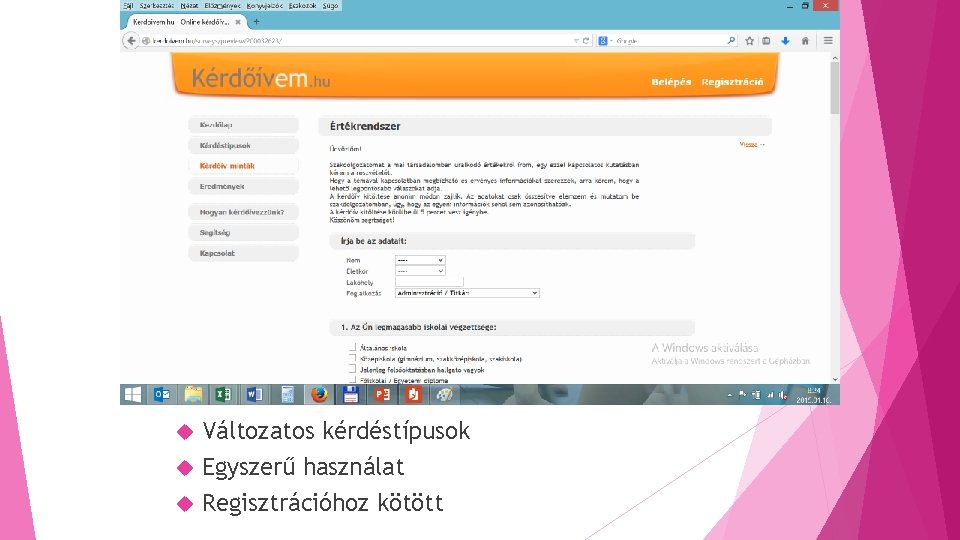Open the Könyvjelzők menu
960x540 pixels.
click(x=264, y=6)
